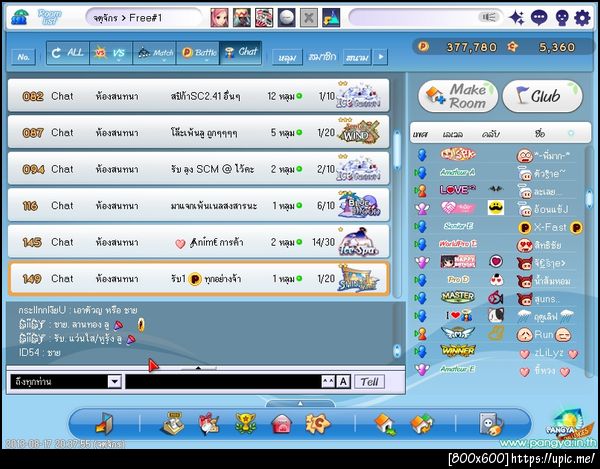The width and height of the screenshot is (600, 469).
Task: Click the chat log scrollbar handle
Action: [397, 350]
